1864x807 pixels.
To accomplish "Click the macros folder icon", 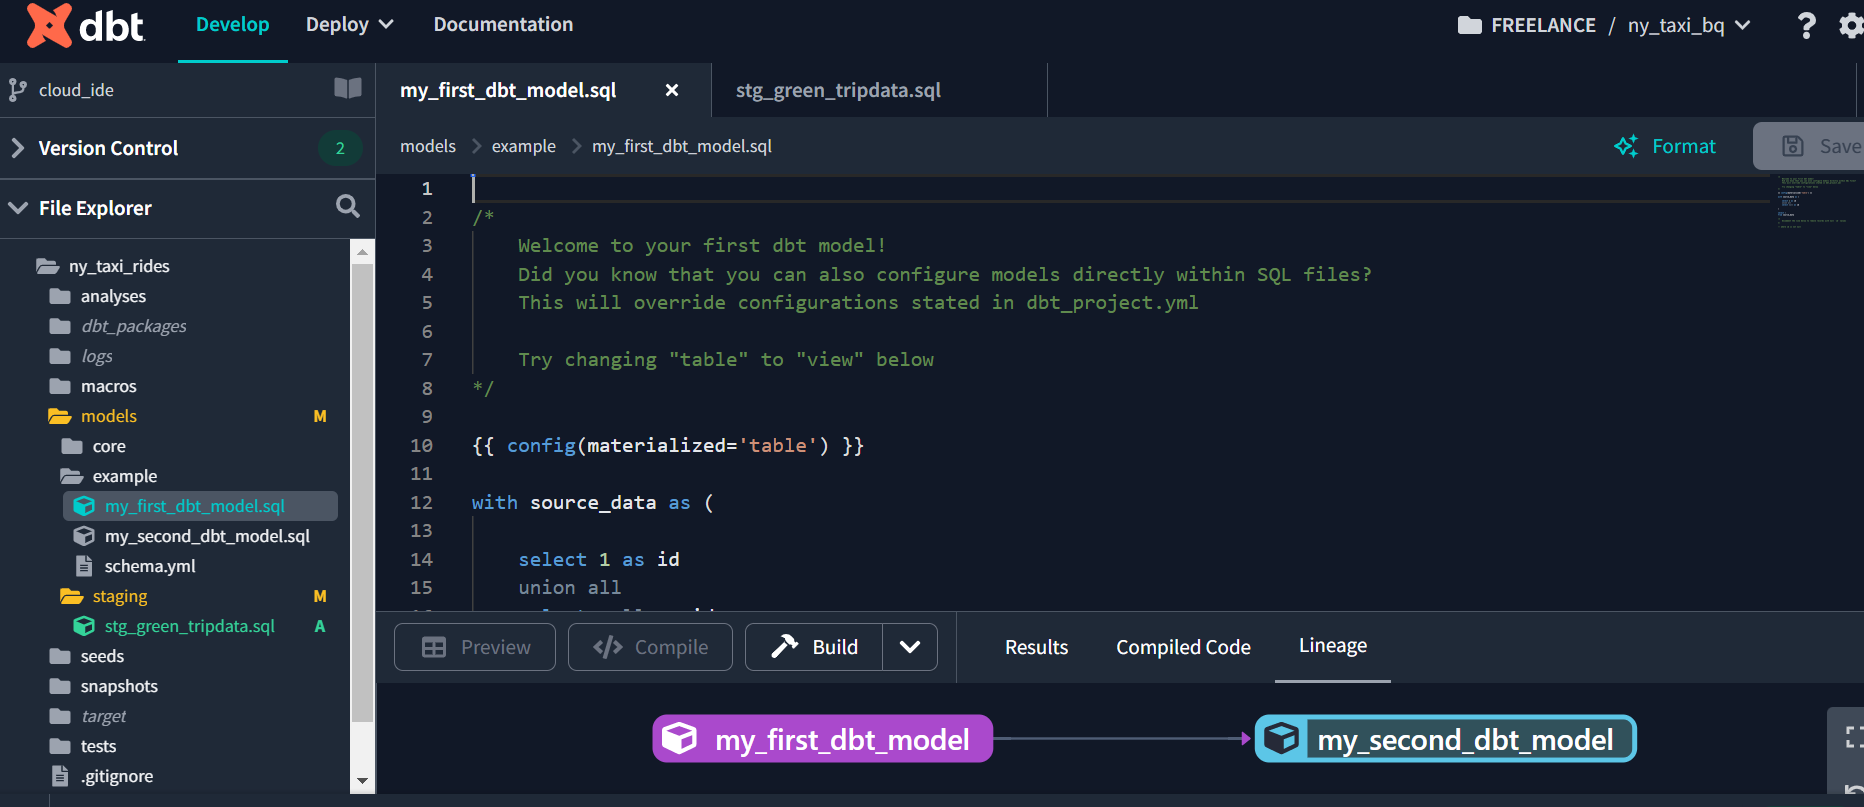I will coord(60,386).
